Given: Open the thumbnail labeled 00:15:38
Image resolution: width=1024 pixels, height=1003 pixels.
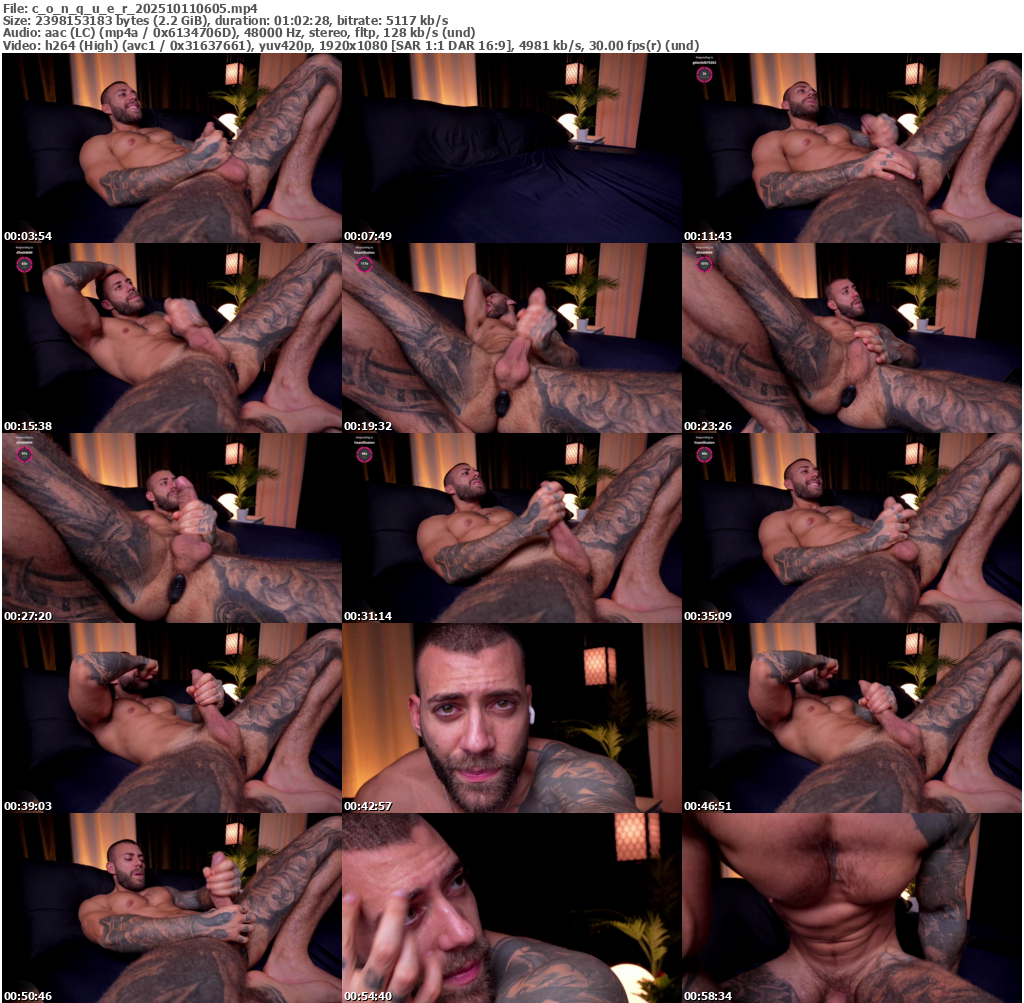Looking at the screenshot, I should (172, 338).
